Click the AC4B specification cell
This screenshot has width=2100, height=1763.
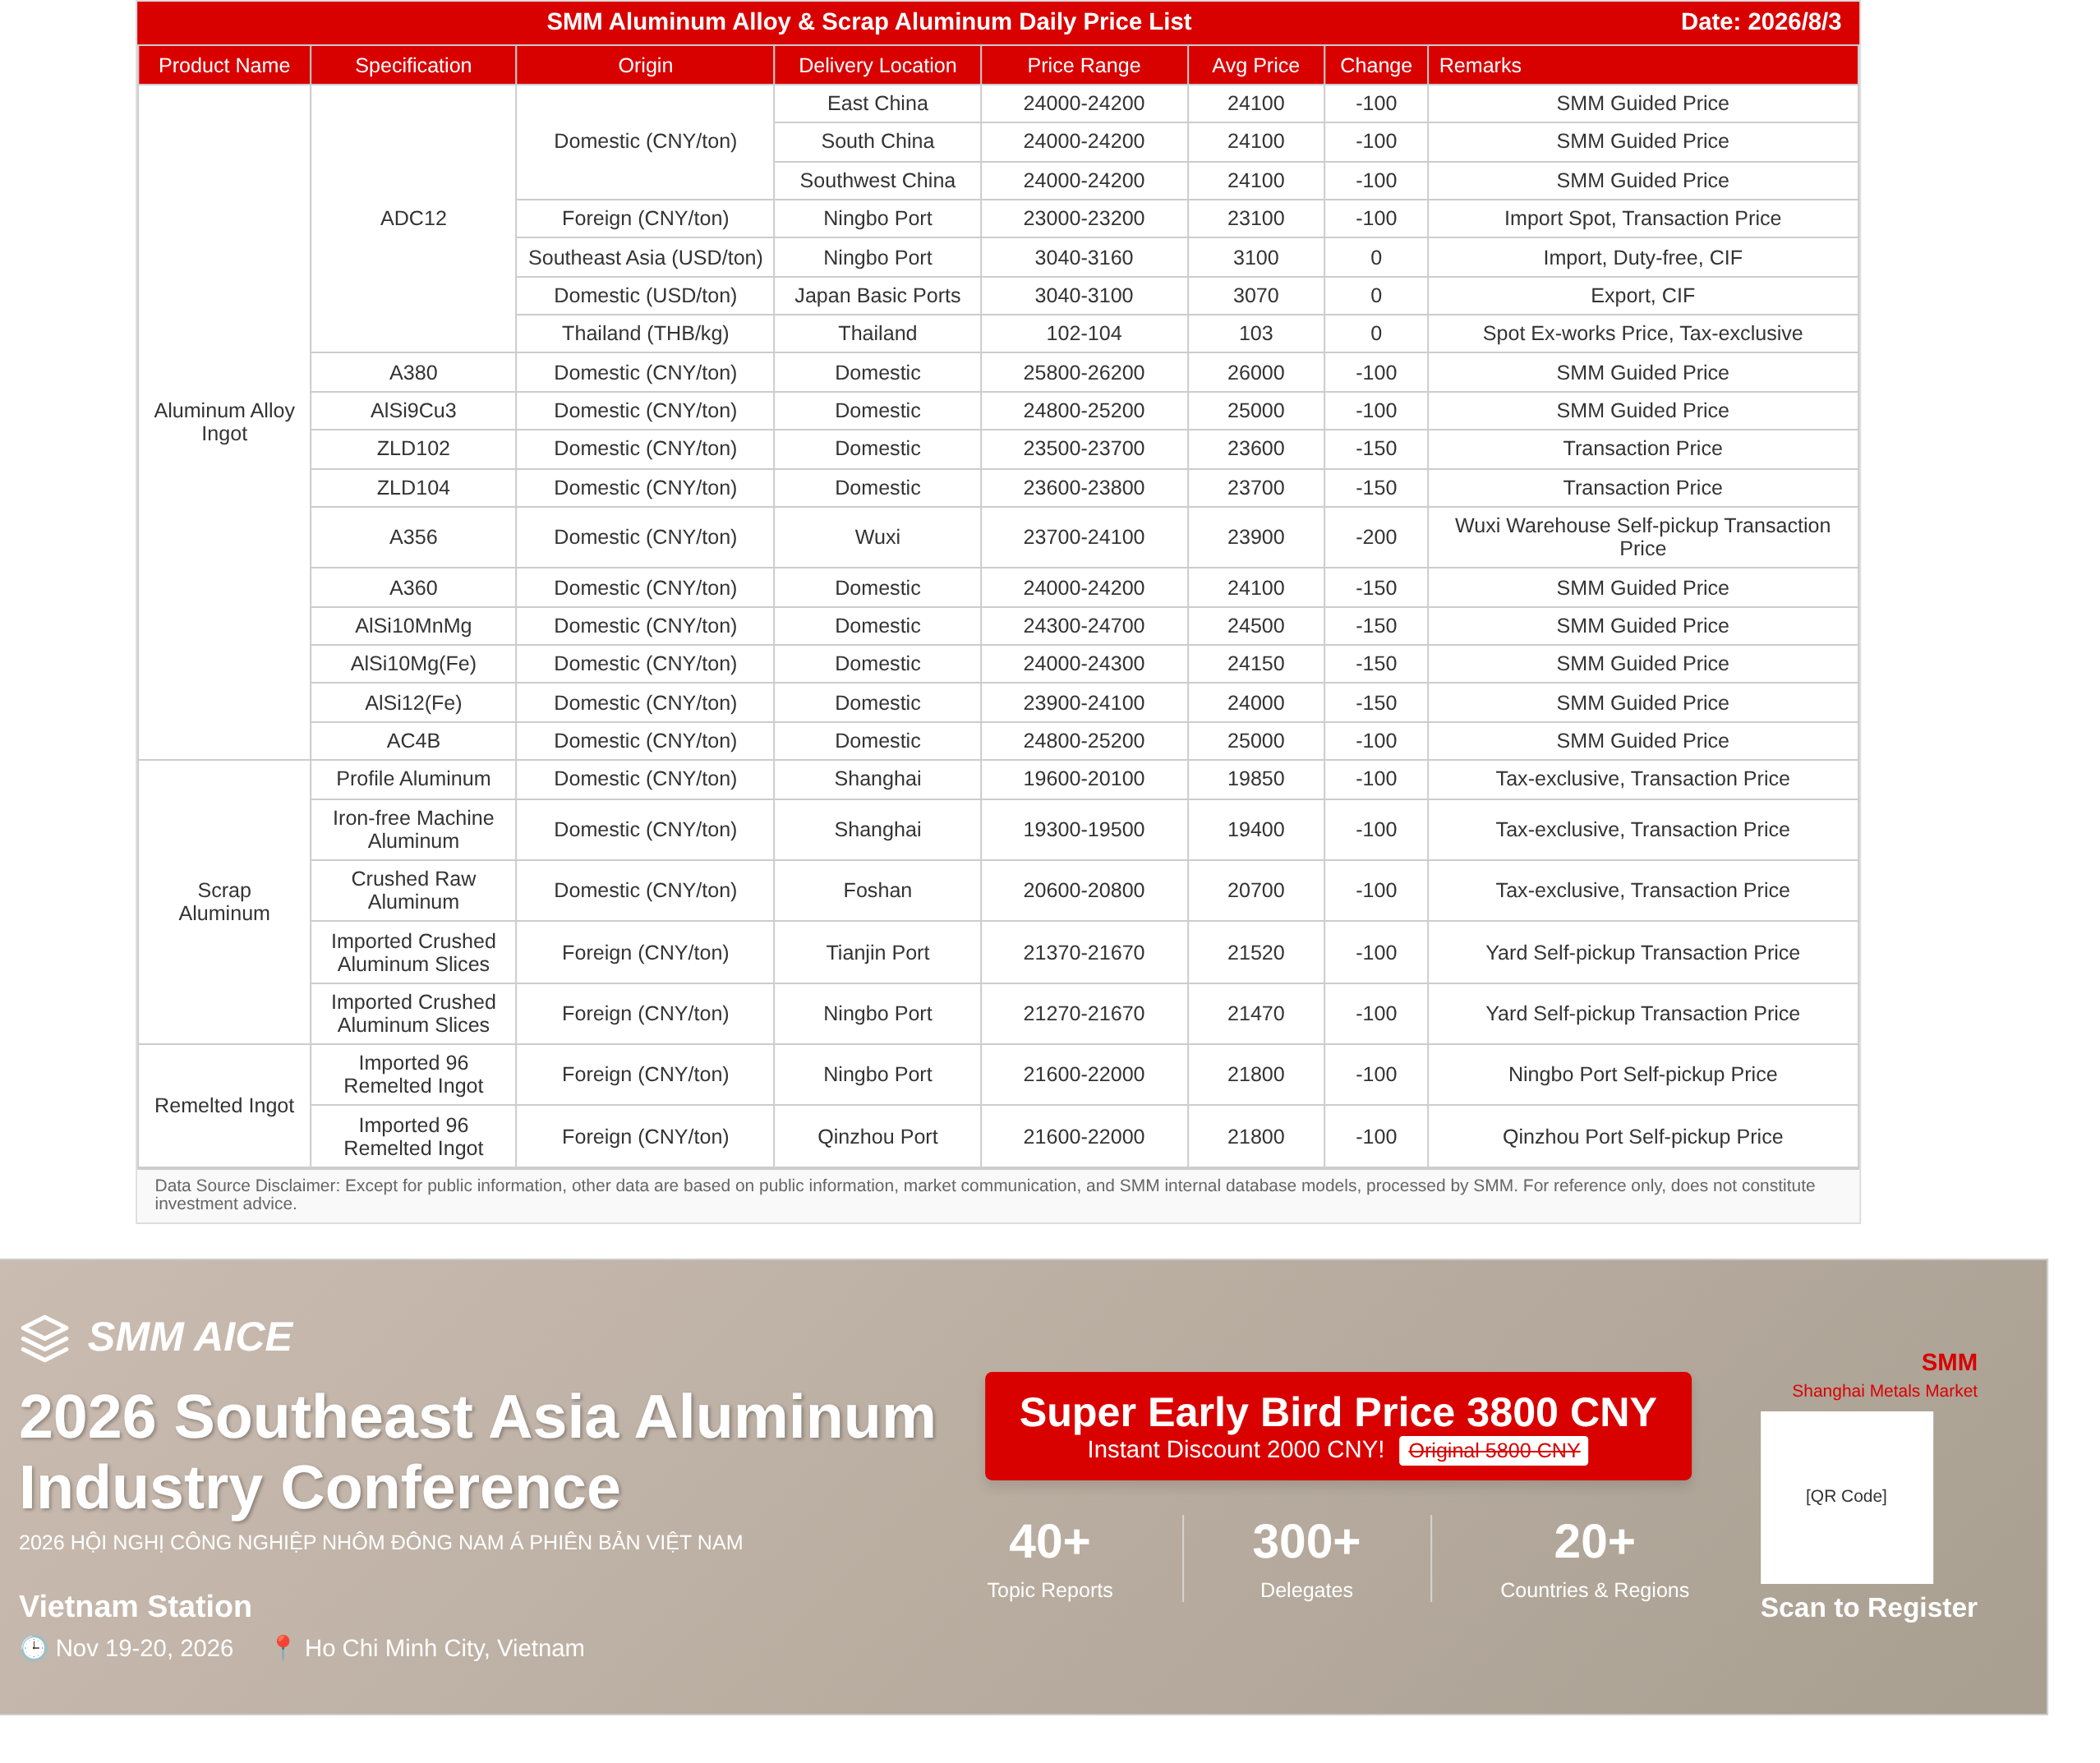[x=413, y=741]
